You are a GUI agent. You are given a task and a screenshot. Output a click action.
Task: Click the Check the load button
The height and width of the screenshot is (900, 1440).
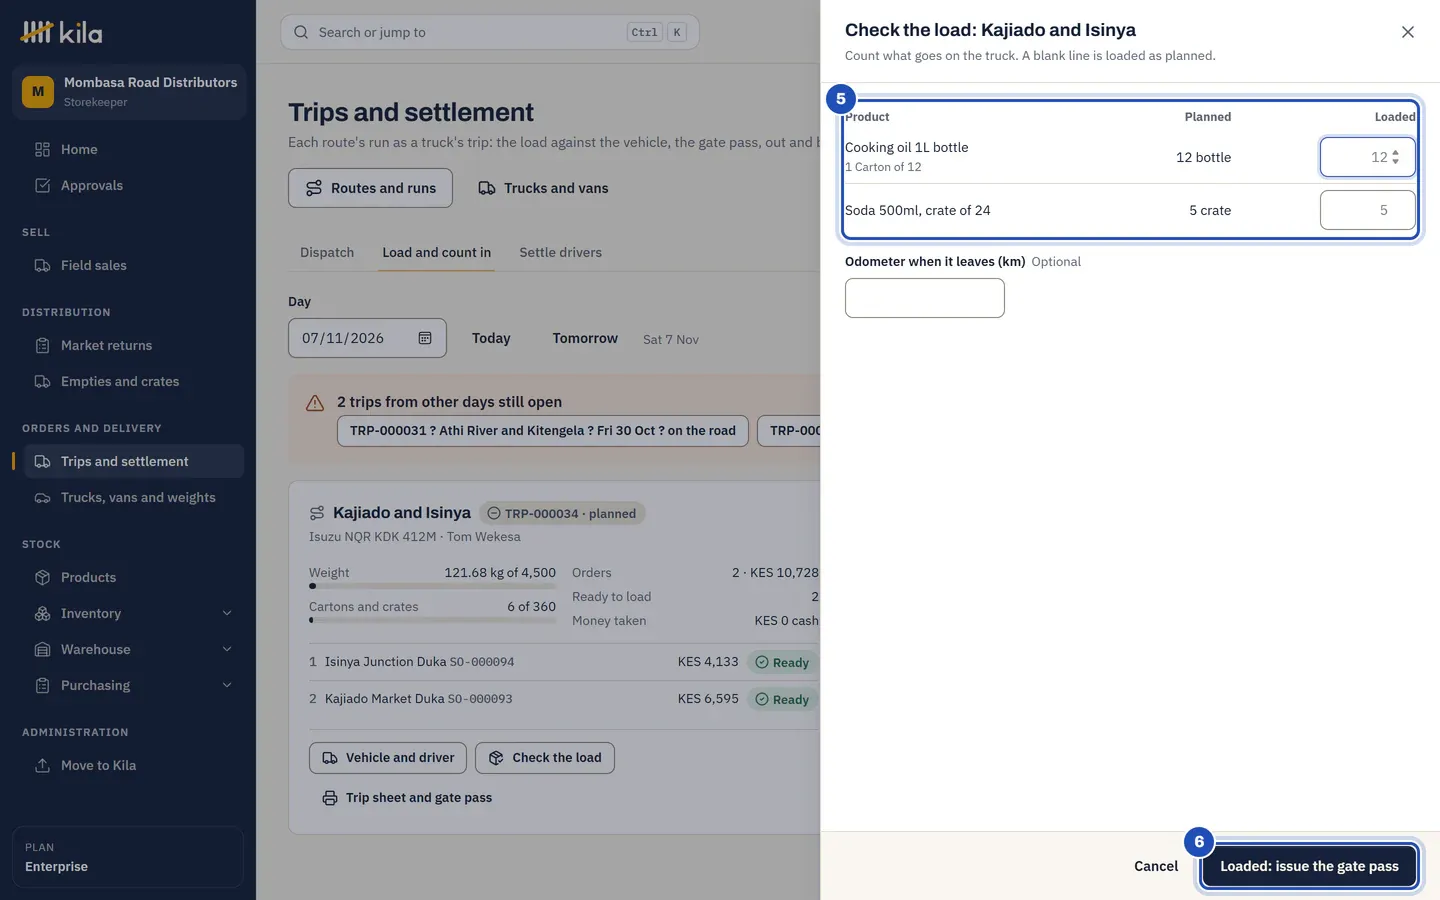coord(545,758)
